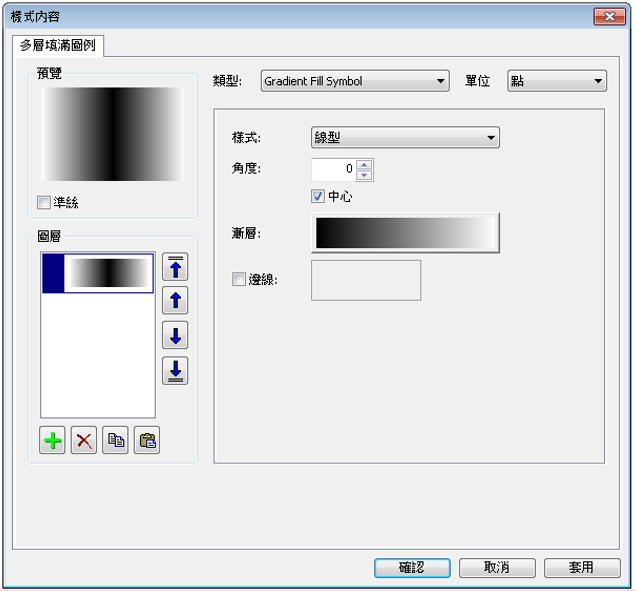The height and width of the screenshot is (591, 636).
Task: Click the 取消 button
Action: tap(497, 567)
